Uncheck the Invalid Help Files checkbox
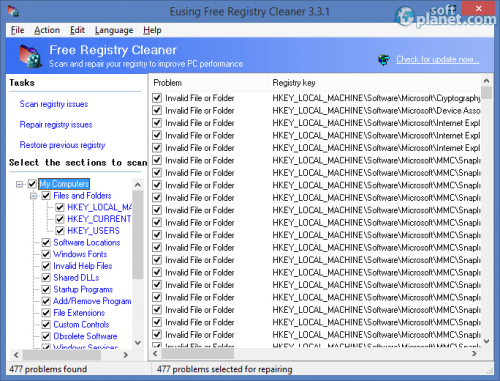The image size is (500, 381). [x=46, y=266]
